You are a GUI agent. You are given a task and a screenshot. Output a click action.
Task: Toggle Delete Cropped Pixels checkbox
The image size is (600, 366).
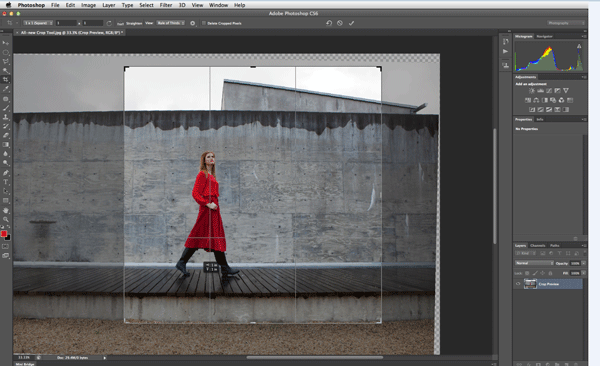point(204,23)
